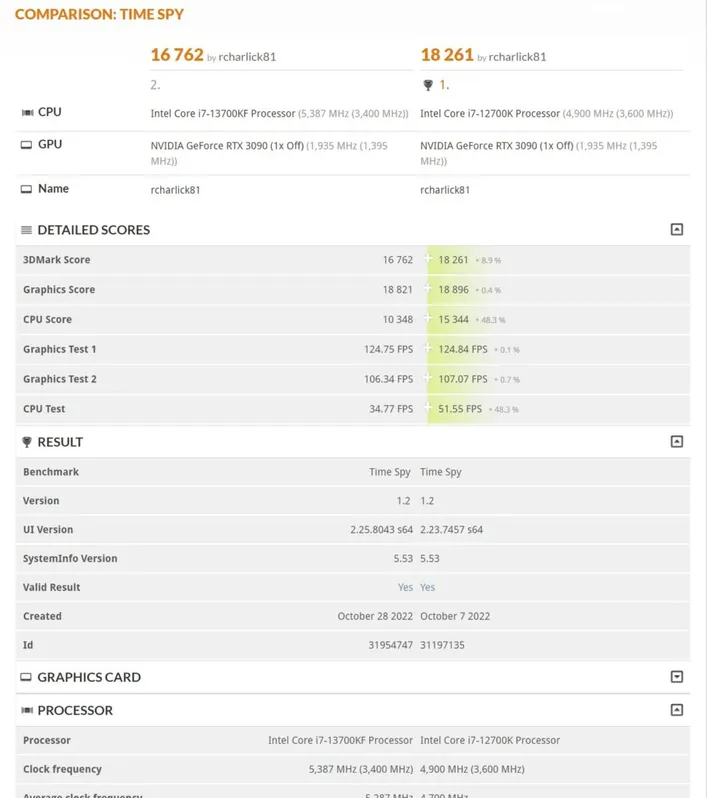Image resolution: width=707 pixels, height=798 pixels.
Task: Click the Result section trophy icon
Action: tap(27, 442)
